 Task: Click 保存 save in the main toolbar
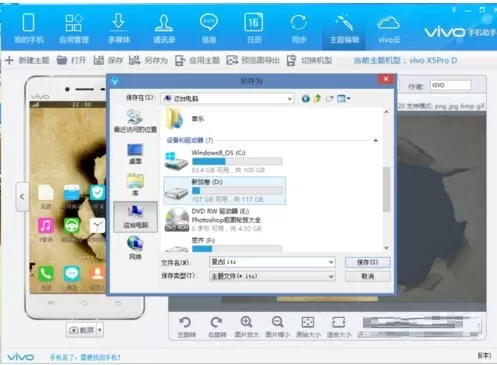[x=108, y=60]
